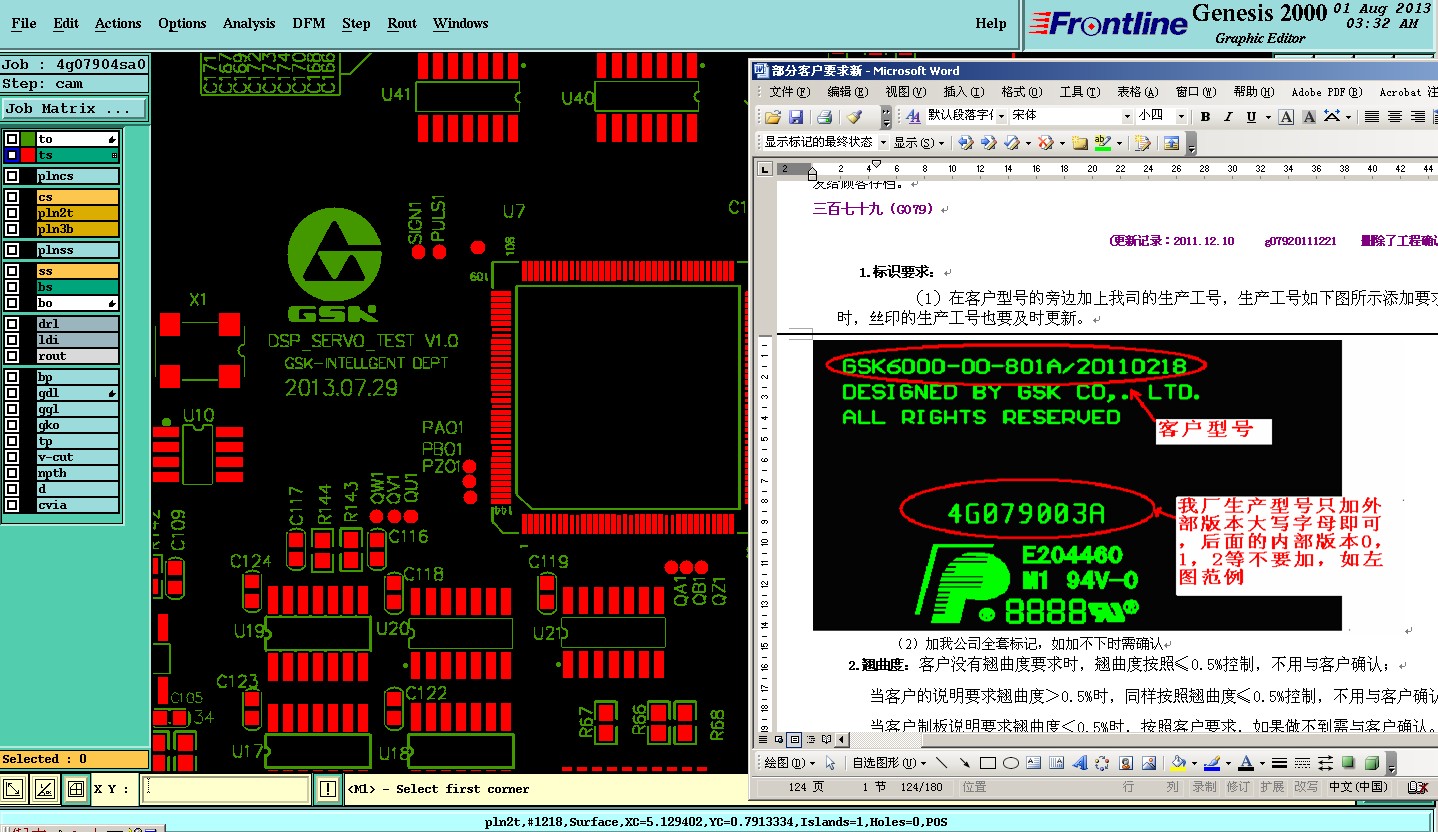
Task: Select the Rectangle drawing tool
Action: coord(987,763)
